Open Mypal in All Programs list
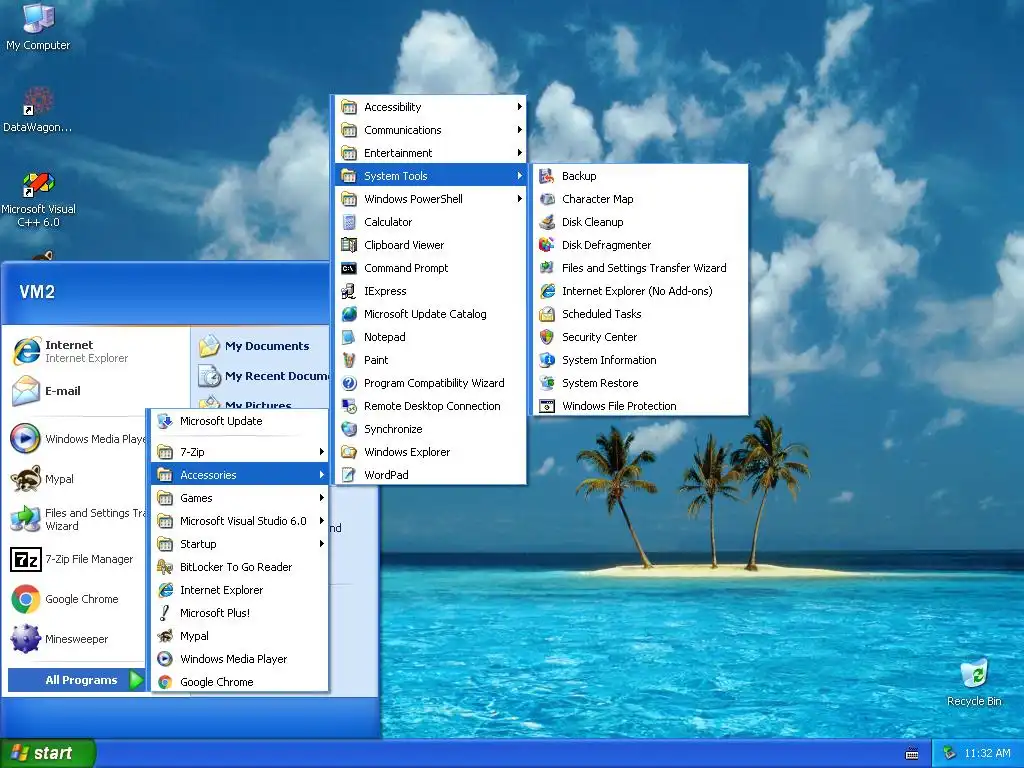This screenshot has width=1024, height=768. (x=240, y=636)
